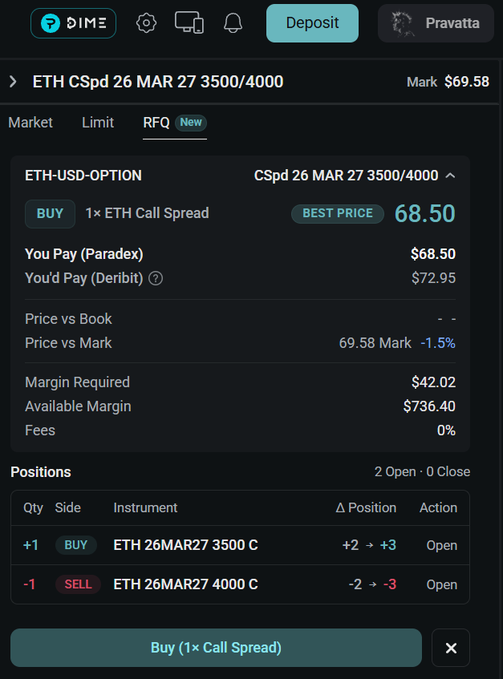Click the -1.5% price vs mark value
Image resolution: width=503 pixels, height=679 pixels.
click(438, 343)
